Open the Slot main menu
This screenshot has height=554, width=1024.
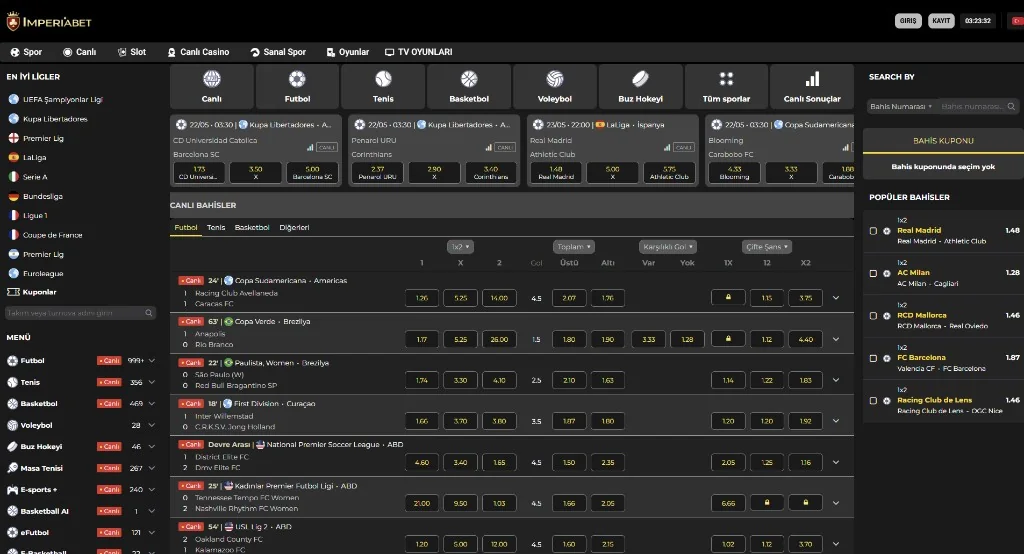[131, 52]
